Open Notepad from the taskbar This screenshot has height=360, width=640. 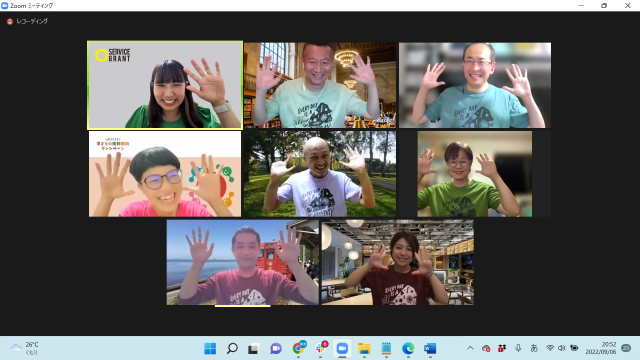386,349
